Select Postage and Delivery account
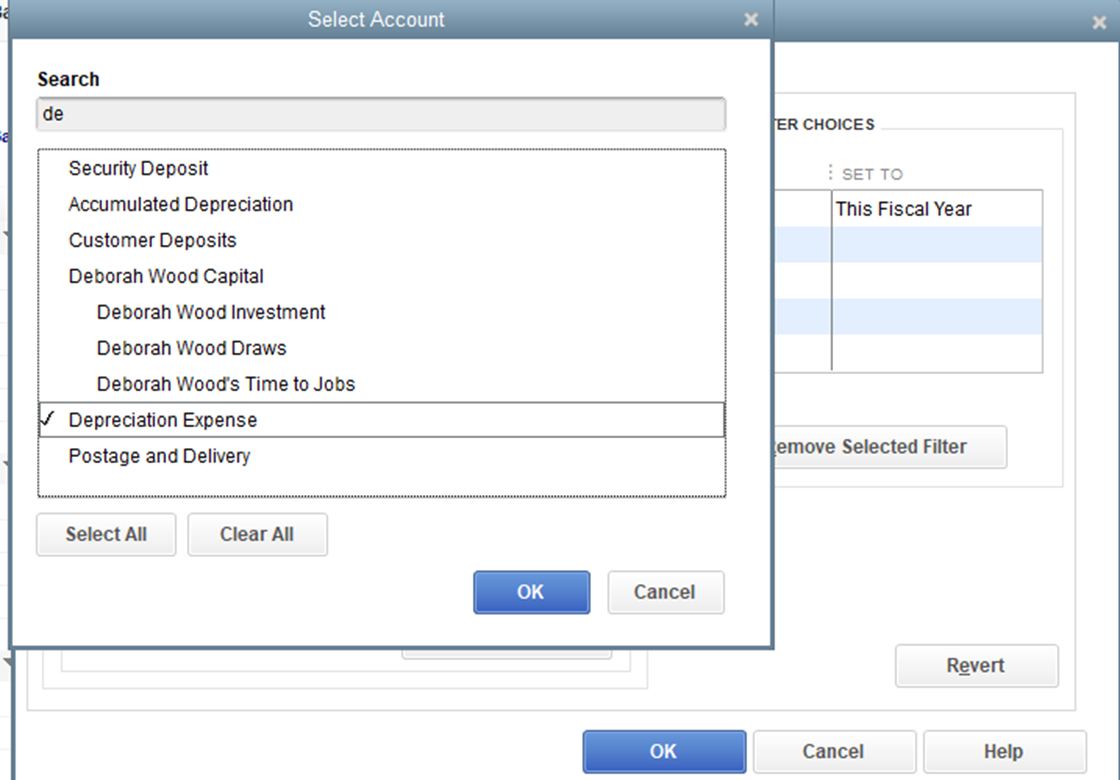 click(160, 457)
